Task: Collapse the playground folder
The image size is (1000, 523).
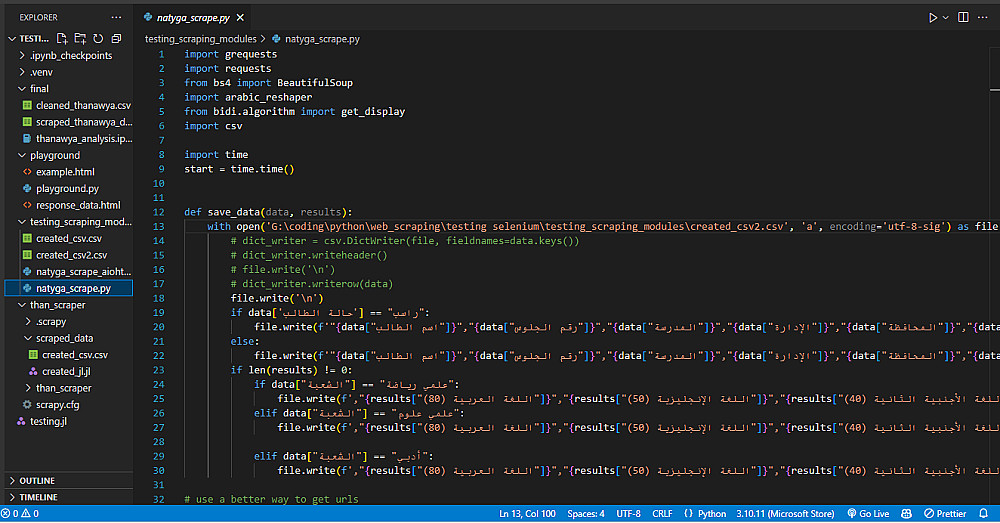Action: tap(55, 155)
